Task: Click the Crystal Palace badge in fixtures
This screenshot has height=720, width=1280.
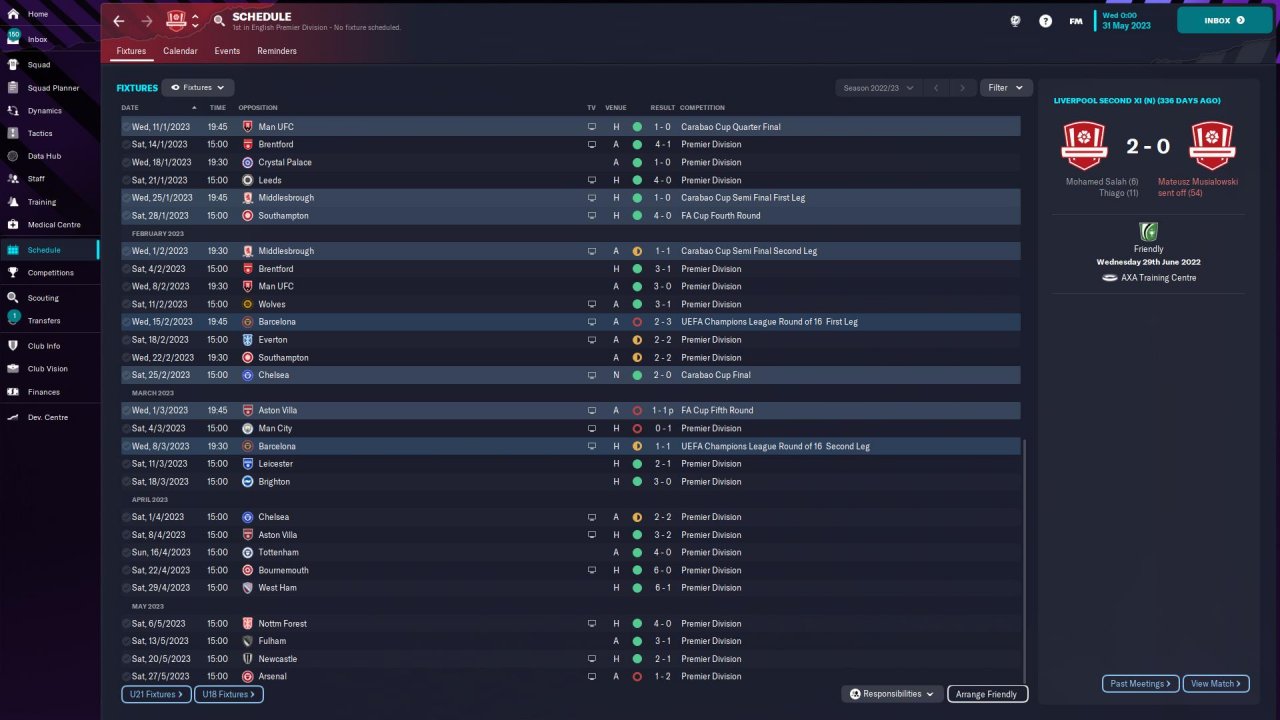Action: pyautogui.click(x=247, y=162)
